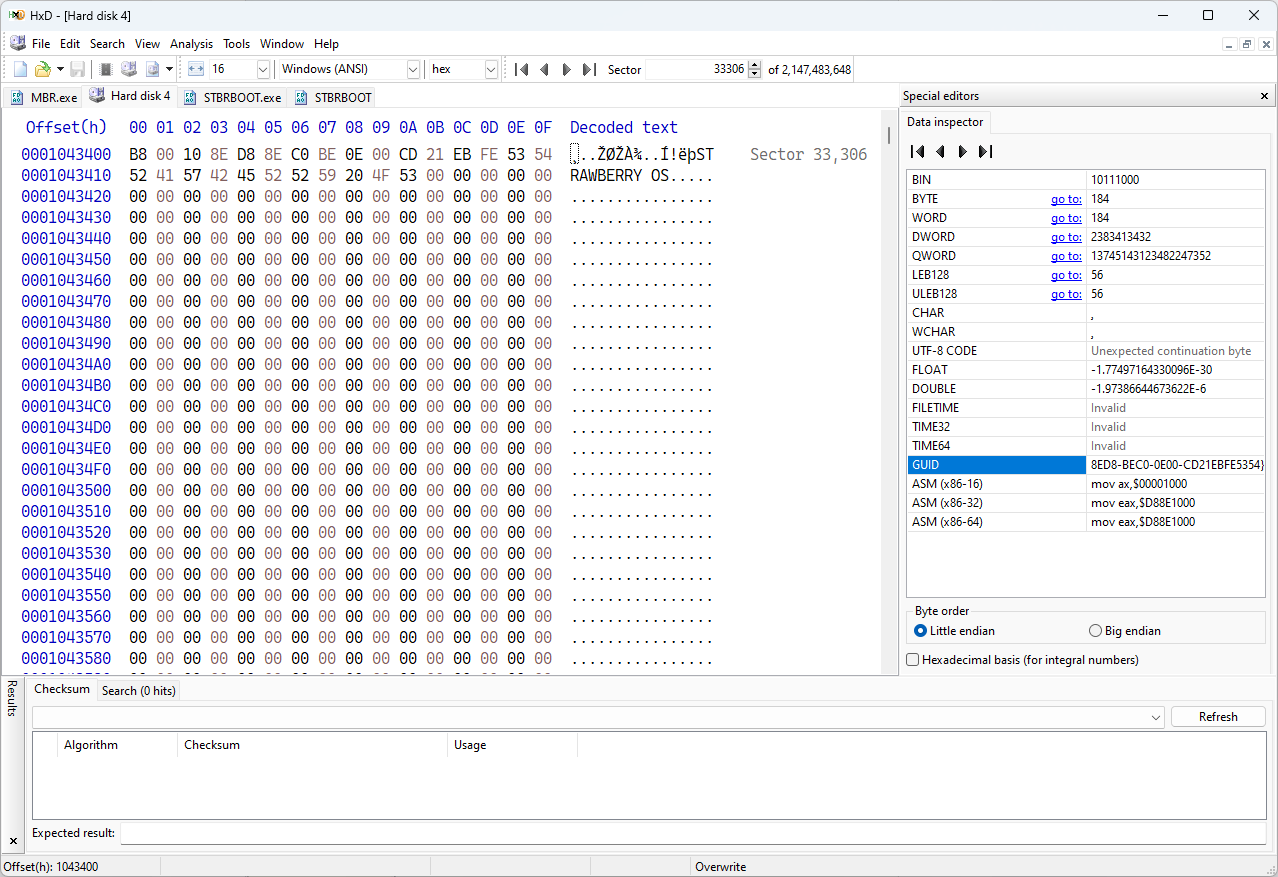Go to the previous sector in the toolbar
The height and width of the screenshot is (877, 1278).
tap(544, 69)
